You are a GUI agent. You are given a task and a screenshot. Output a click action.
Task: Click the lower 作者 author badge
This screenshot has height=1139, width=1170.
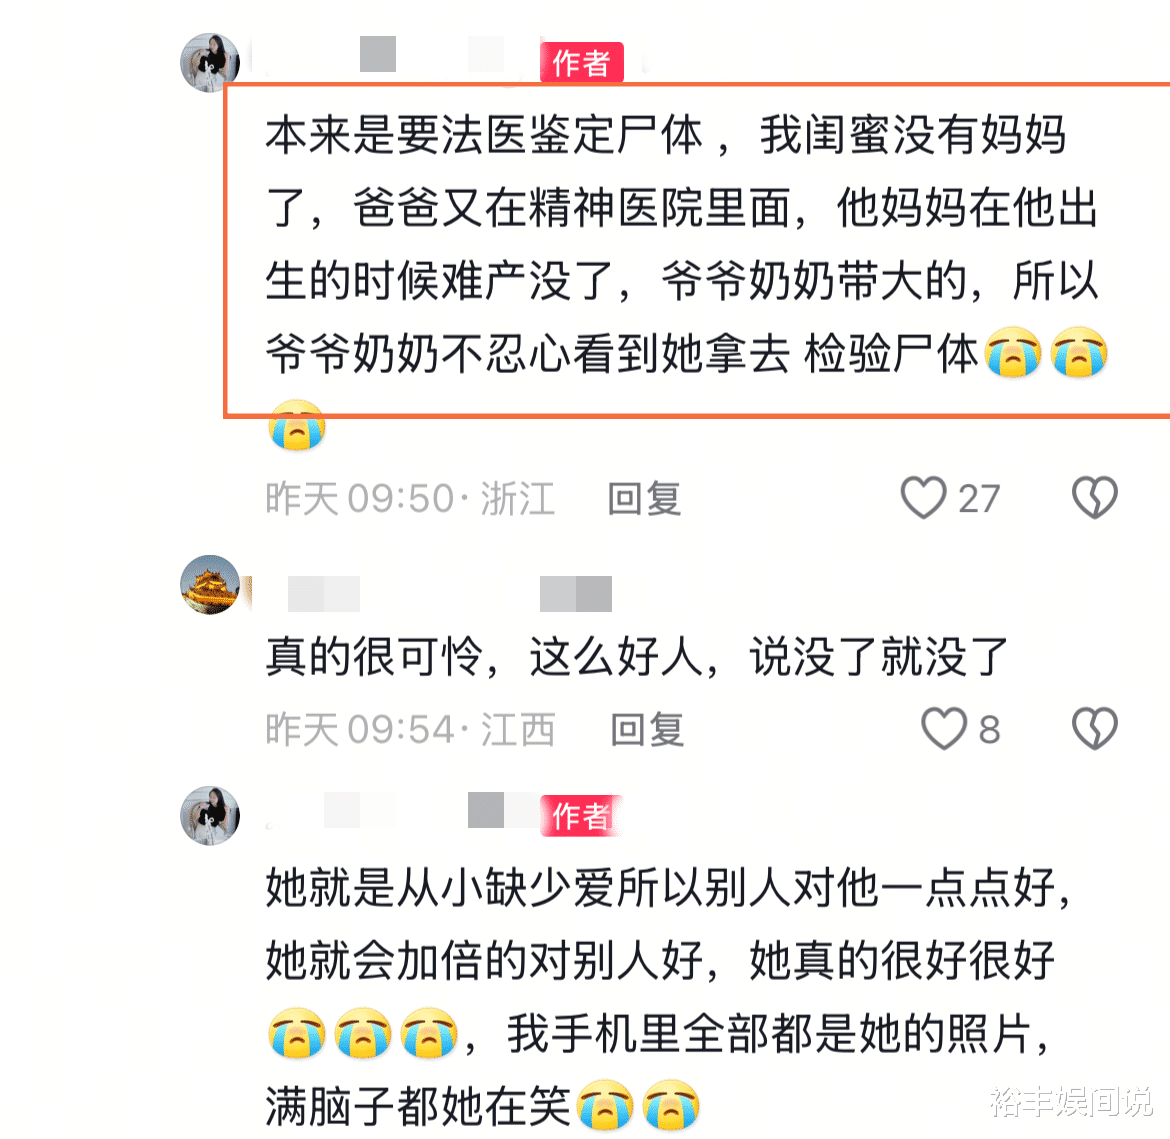(581, 816)
